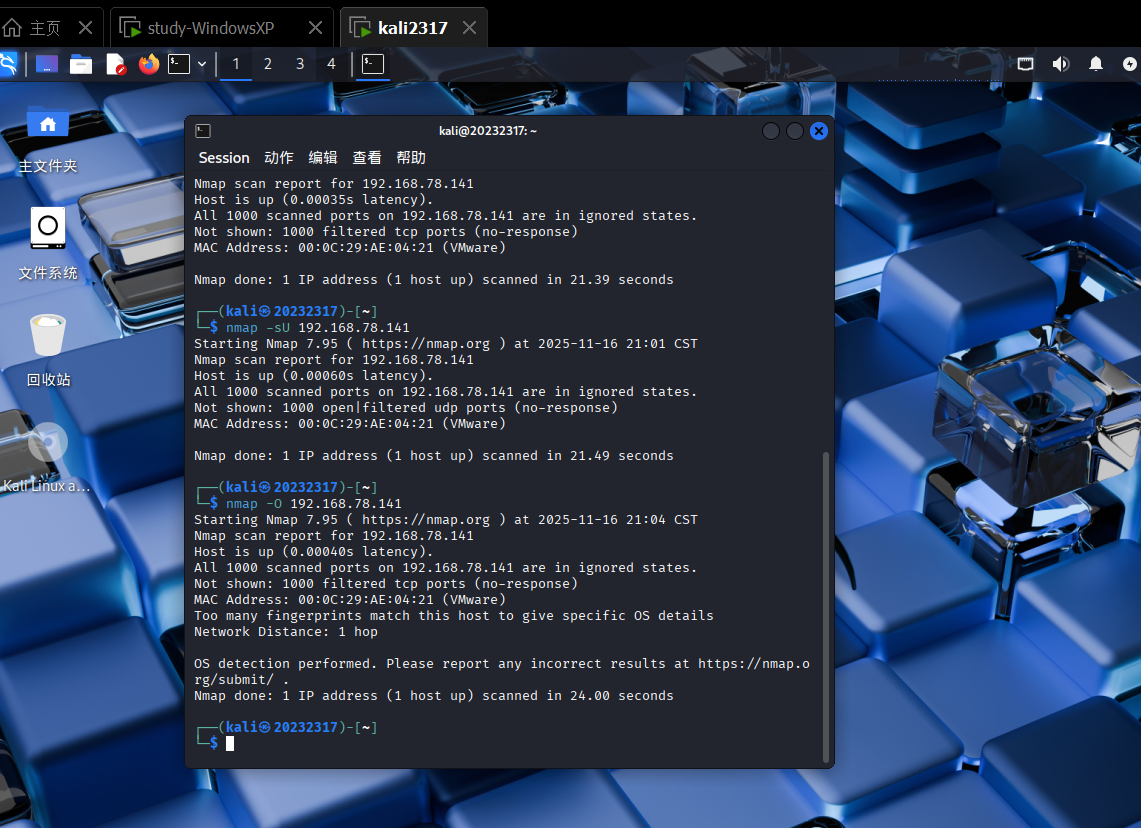
Task: Open the 编辑 menu in terminal
Action: [x=322, y=158]
